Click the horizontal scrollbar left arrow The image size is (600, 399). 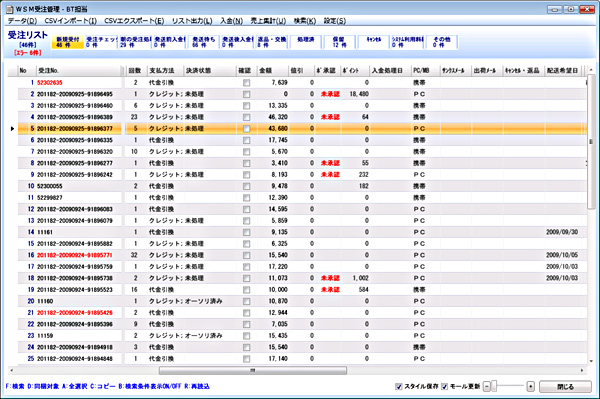point(11,370)
